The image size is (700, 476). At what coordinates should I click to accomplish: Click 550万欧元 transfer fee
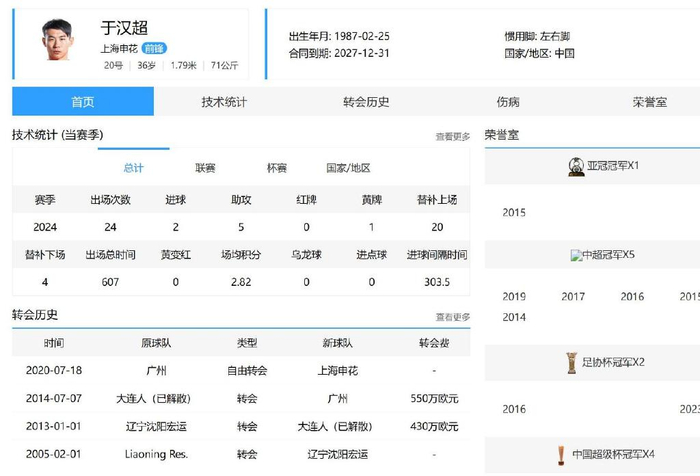pyautogui.click(x=434, y=398)
